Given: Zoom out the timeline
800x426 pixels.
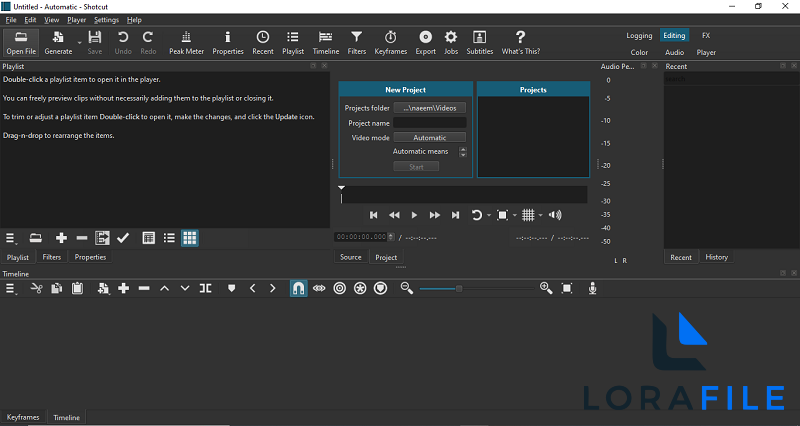Looking at the screenshot, I should click(407, 289).
